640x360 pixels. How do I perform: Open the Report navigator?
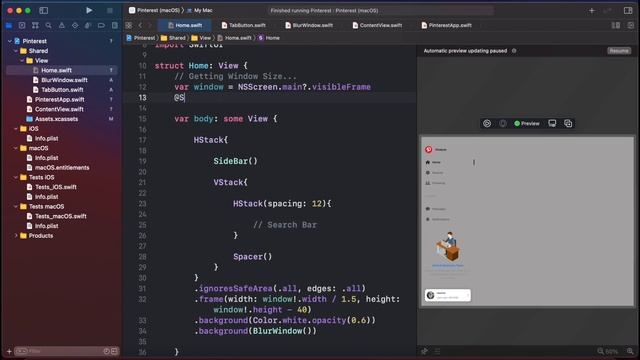115,25
